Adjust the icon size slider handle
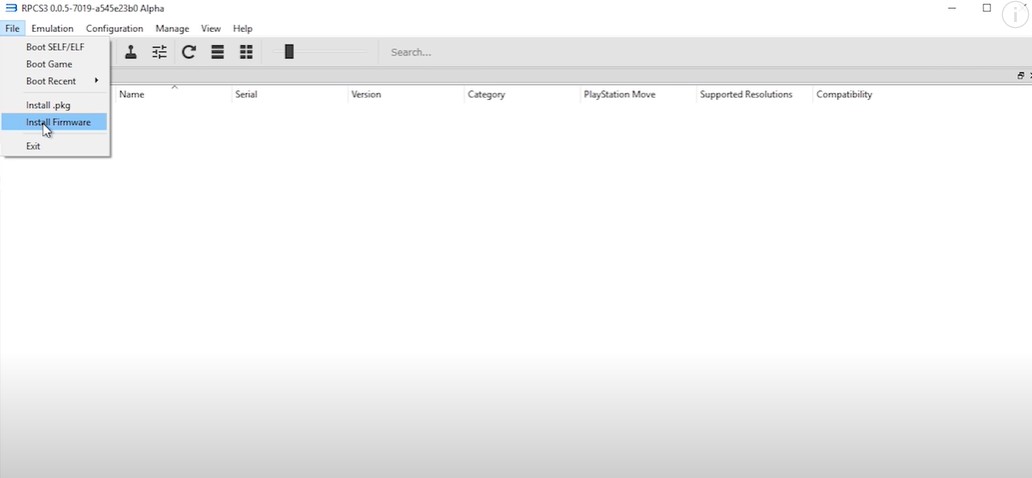Viewport: 1032px width, 478px height. [289, 52]
